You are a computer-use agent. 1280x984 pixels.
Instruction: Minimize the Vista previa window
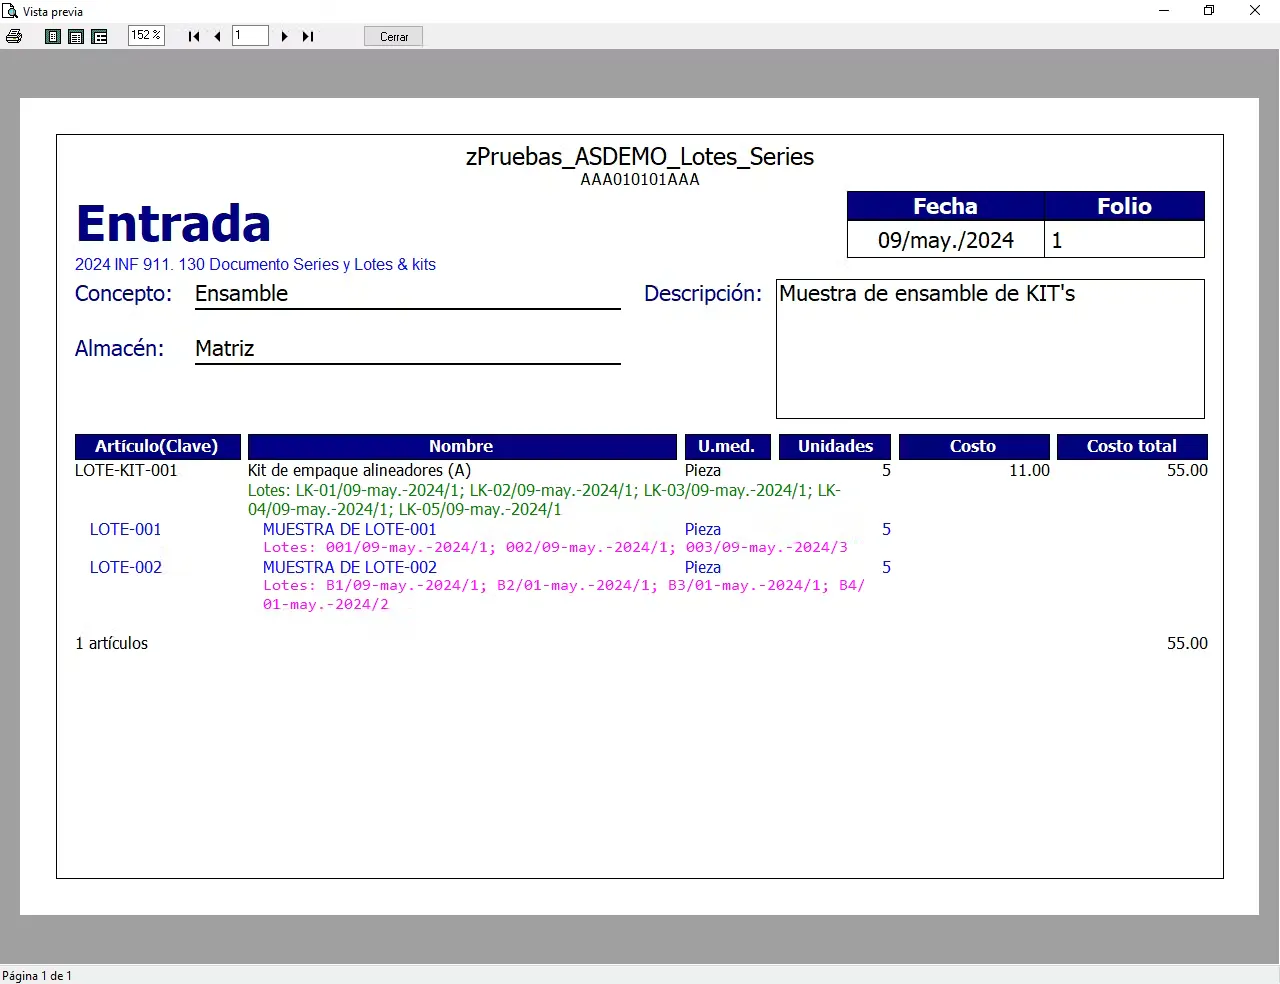(x=1164, y=11)
